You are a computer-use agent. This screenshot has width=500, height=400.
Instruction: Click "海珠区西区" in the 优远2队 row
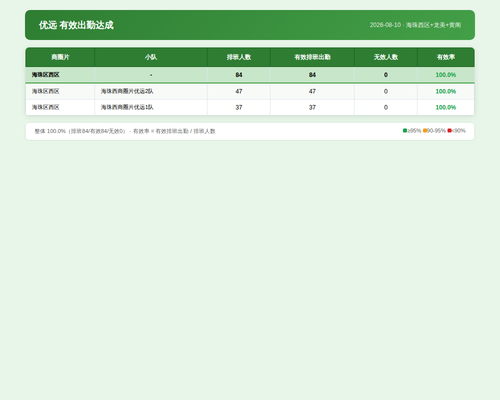(46, 91)
